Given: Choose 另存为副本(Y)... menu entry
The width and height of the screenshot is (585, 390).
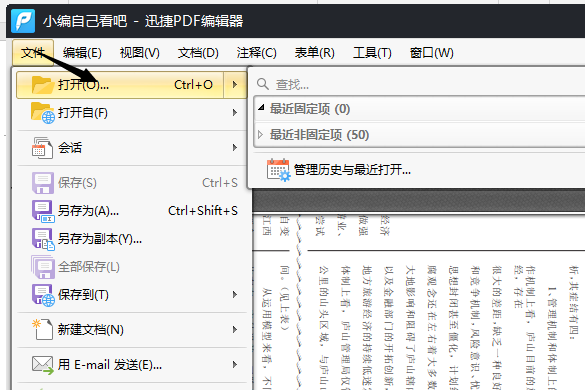Looking at the screenshot, I should point(131,239).
